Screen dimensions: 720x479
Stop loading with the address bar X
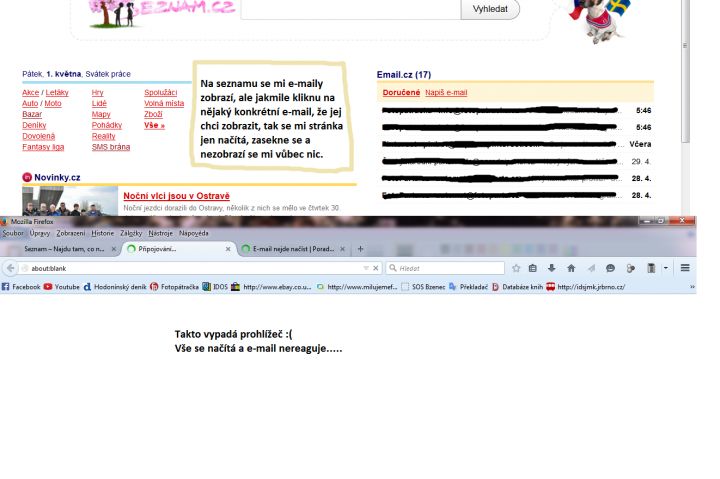(376, 268)
